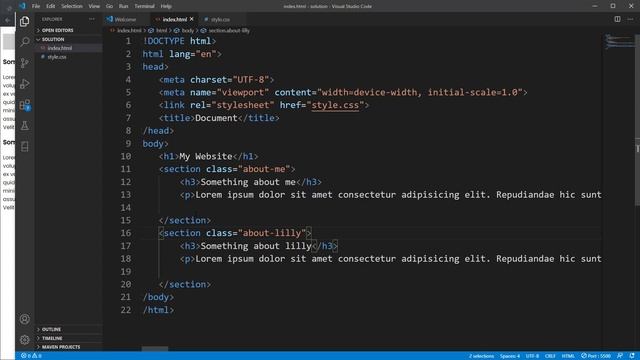Click index.html in the breadcrumb
Screen dimensions: 640x360
click(x=129, y=31)
